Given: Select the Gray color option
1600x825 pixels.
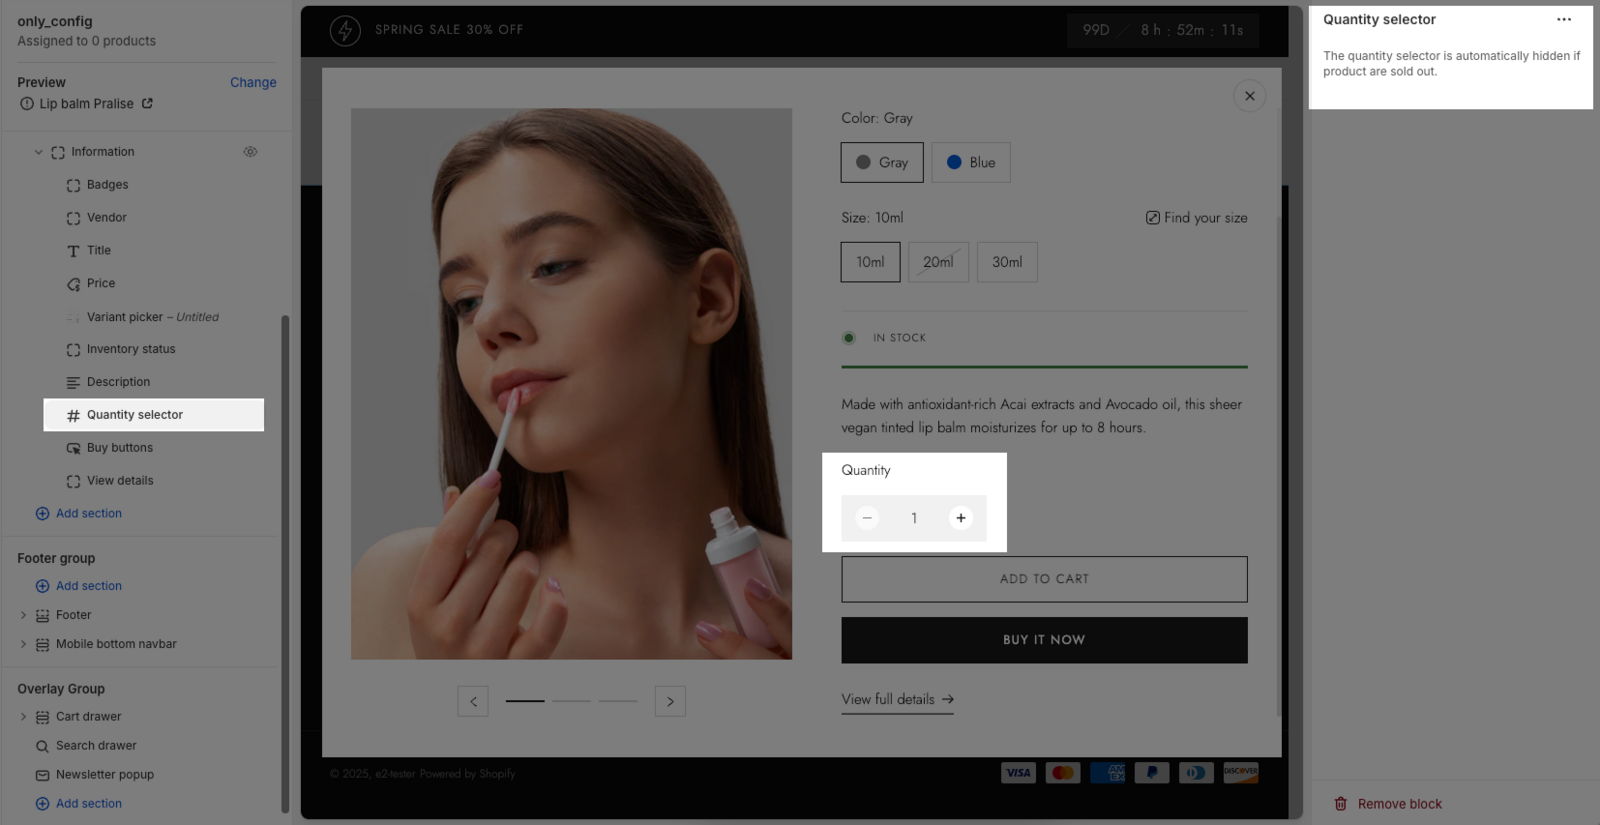Looking at the screenshot, I should point(881,163).
